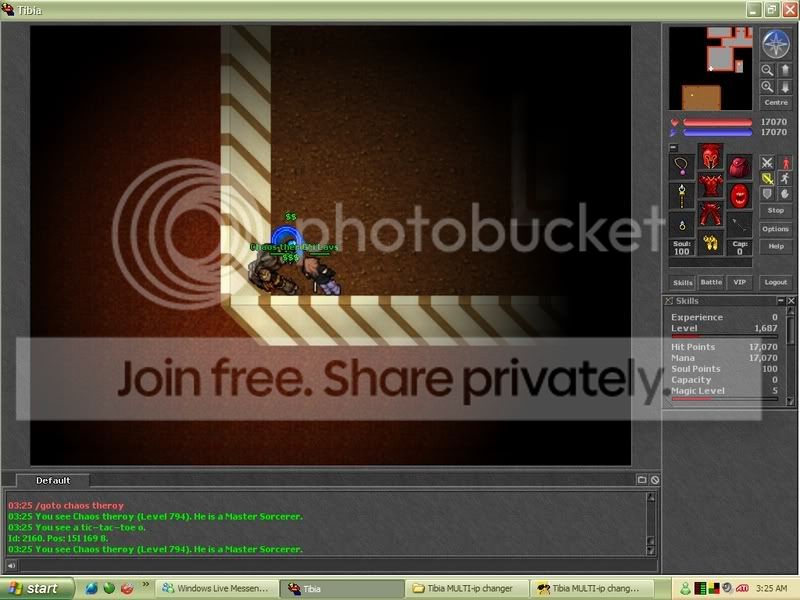Move minimap one floor down
The width and height of the screenshot is (800, 600).
coord(785,87)
